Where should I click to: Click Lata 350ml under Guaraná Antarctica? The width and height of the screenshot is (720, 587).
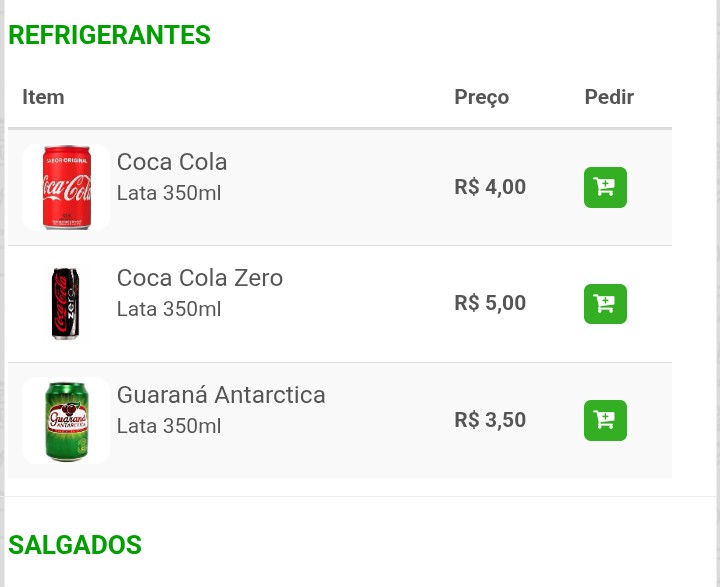(x=169, y=426)
